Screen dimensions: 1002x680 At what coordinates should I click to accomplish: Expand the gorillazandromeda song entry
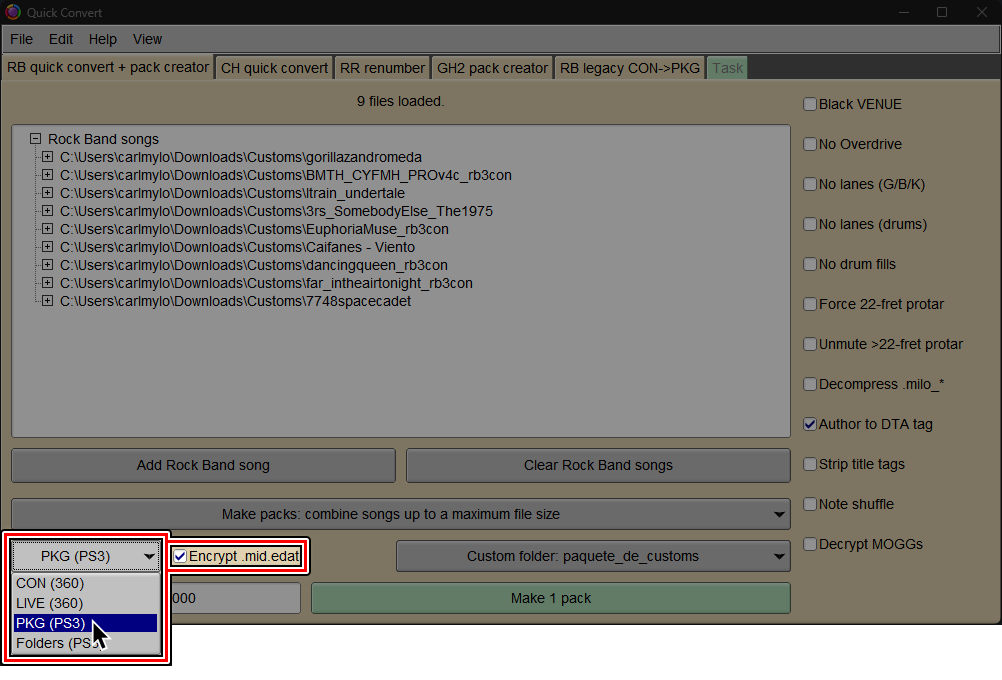[47, 157]
